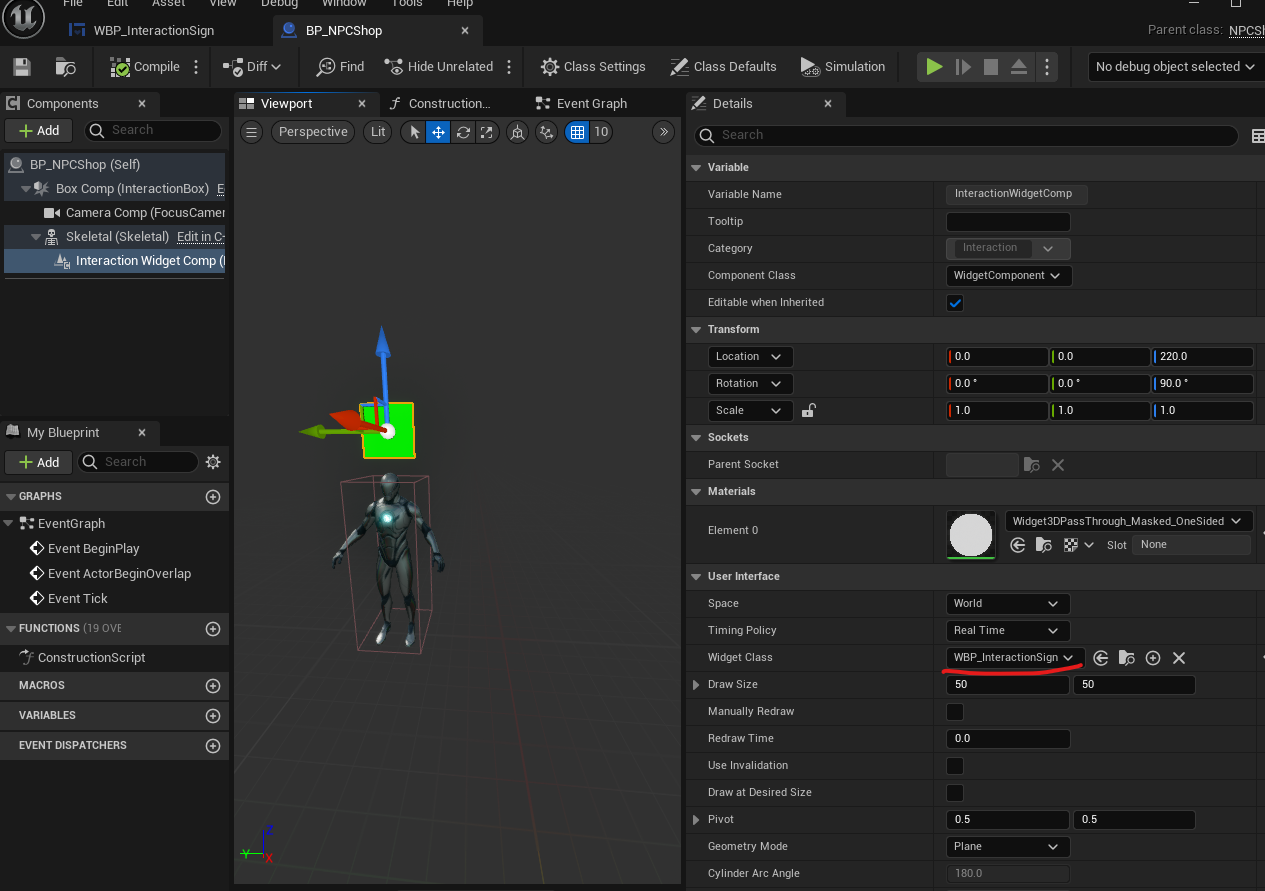Screen dimensions: 1265x891
Task: Click Browse to asset in Content Browser icon
Action: [x=66, y=67]
